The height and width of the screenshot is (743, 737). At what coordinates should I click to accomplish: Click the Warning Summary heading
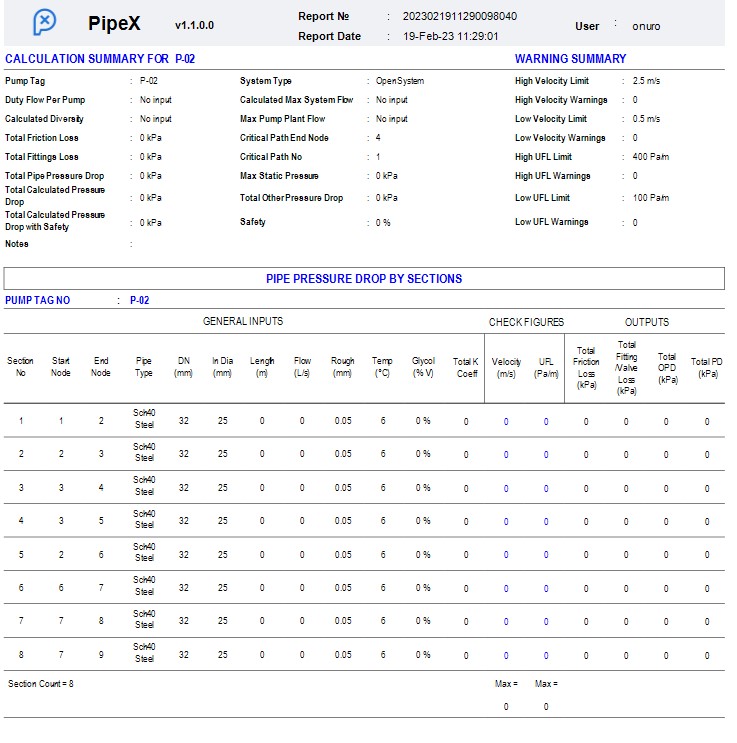click(x=570, y=59)
